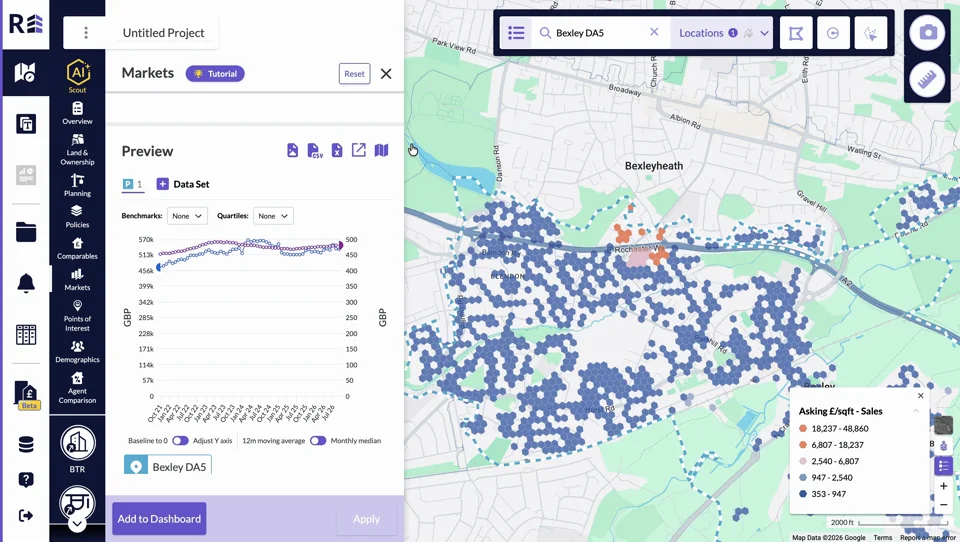Export preview as image file

click(x=293, y=150)
